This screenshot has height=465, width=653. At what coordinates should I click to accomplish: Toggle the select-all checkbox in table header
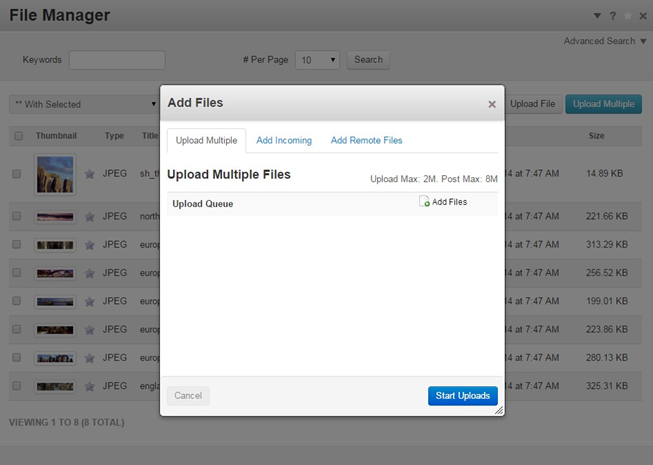[17, 136]
